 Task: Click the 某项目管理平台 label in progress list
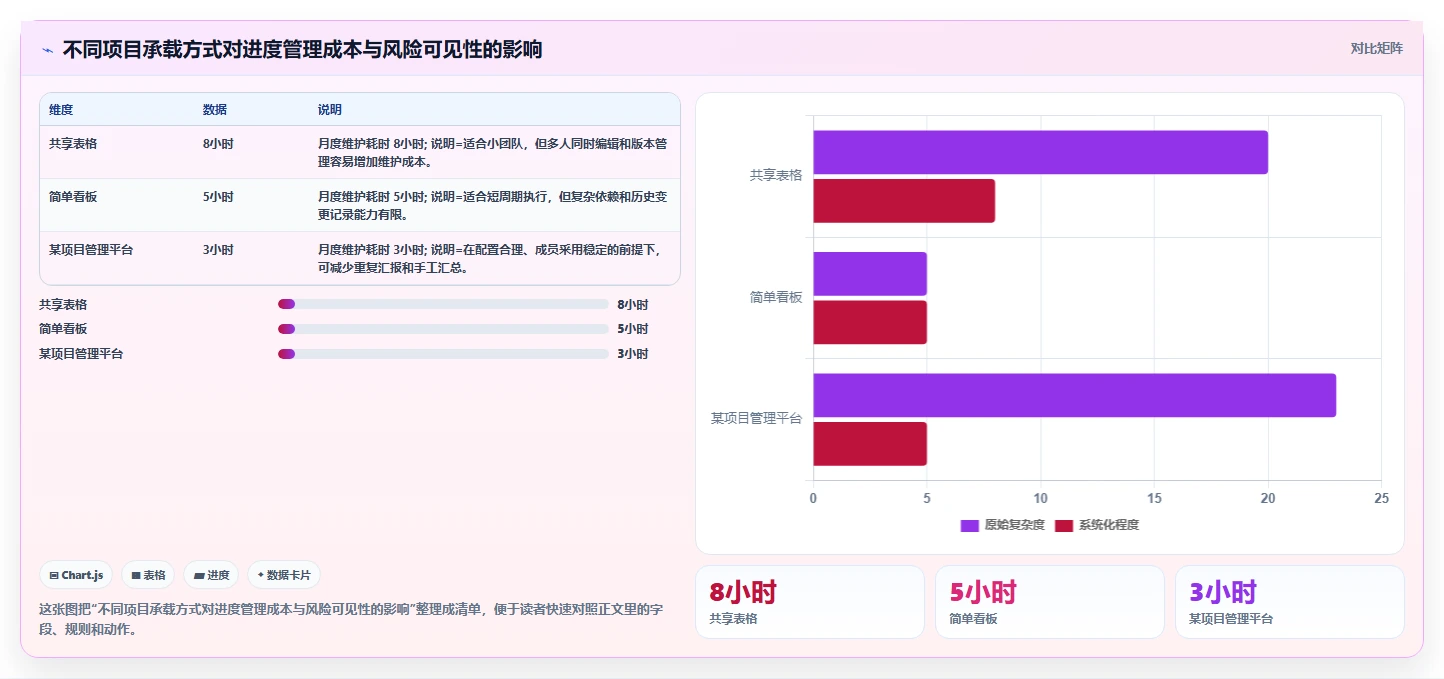[81, 354]
